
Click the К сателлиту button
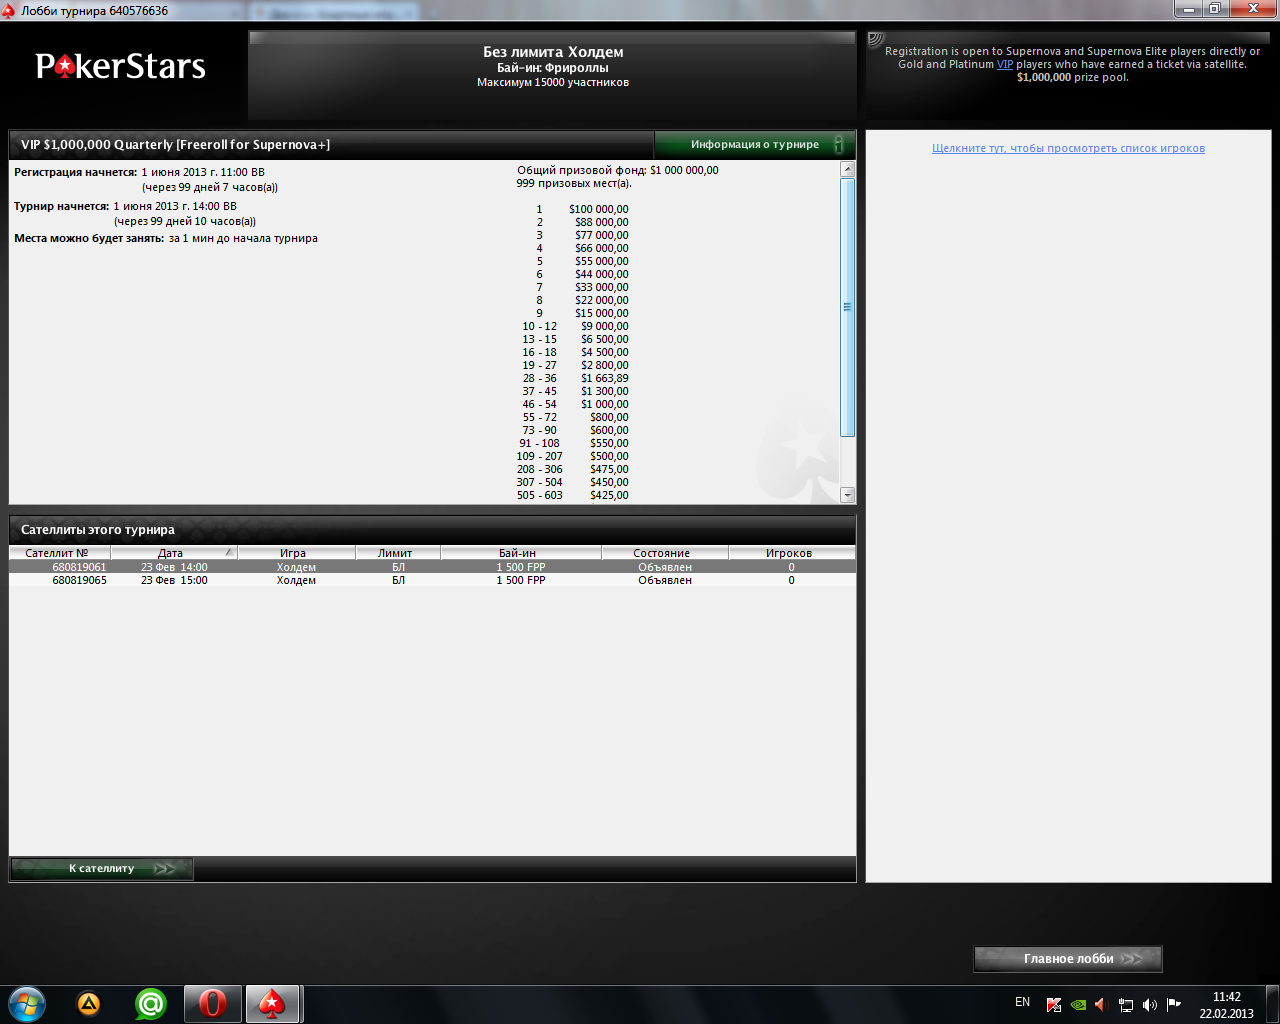pos(102,869)
